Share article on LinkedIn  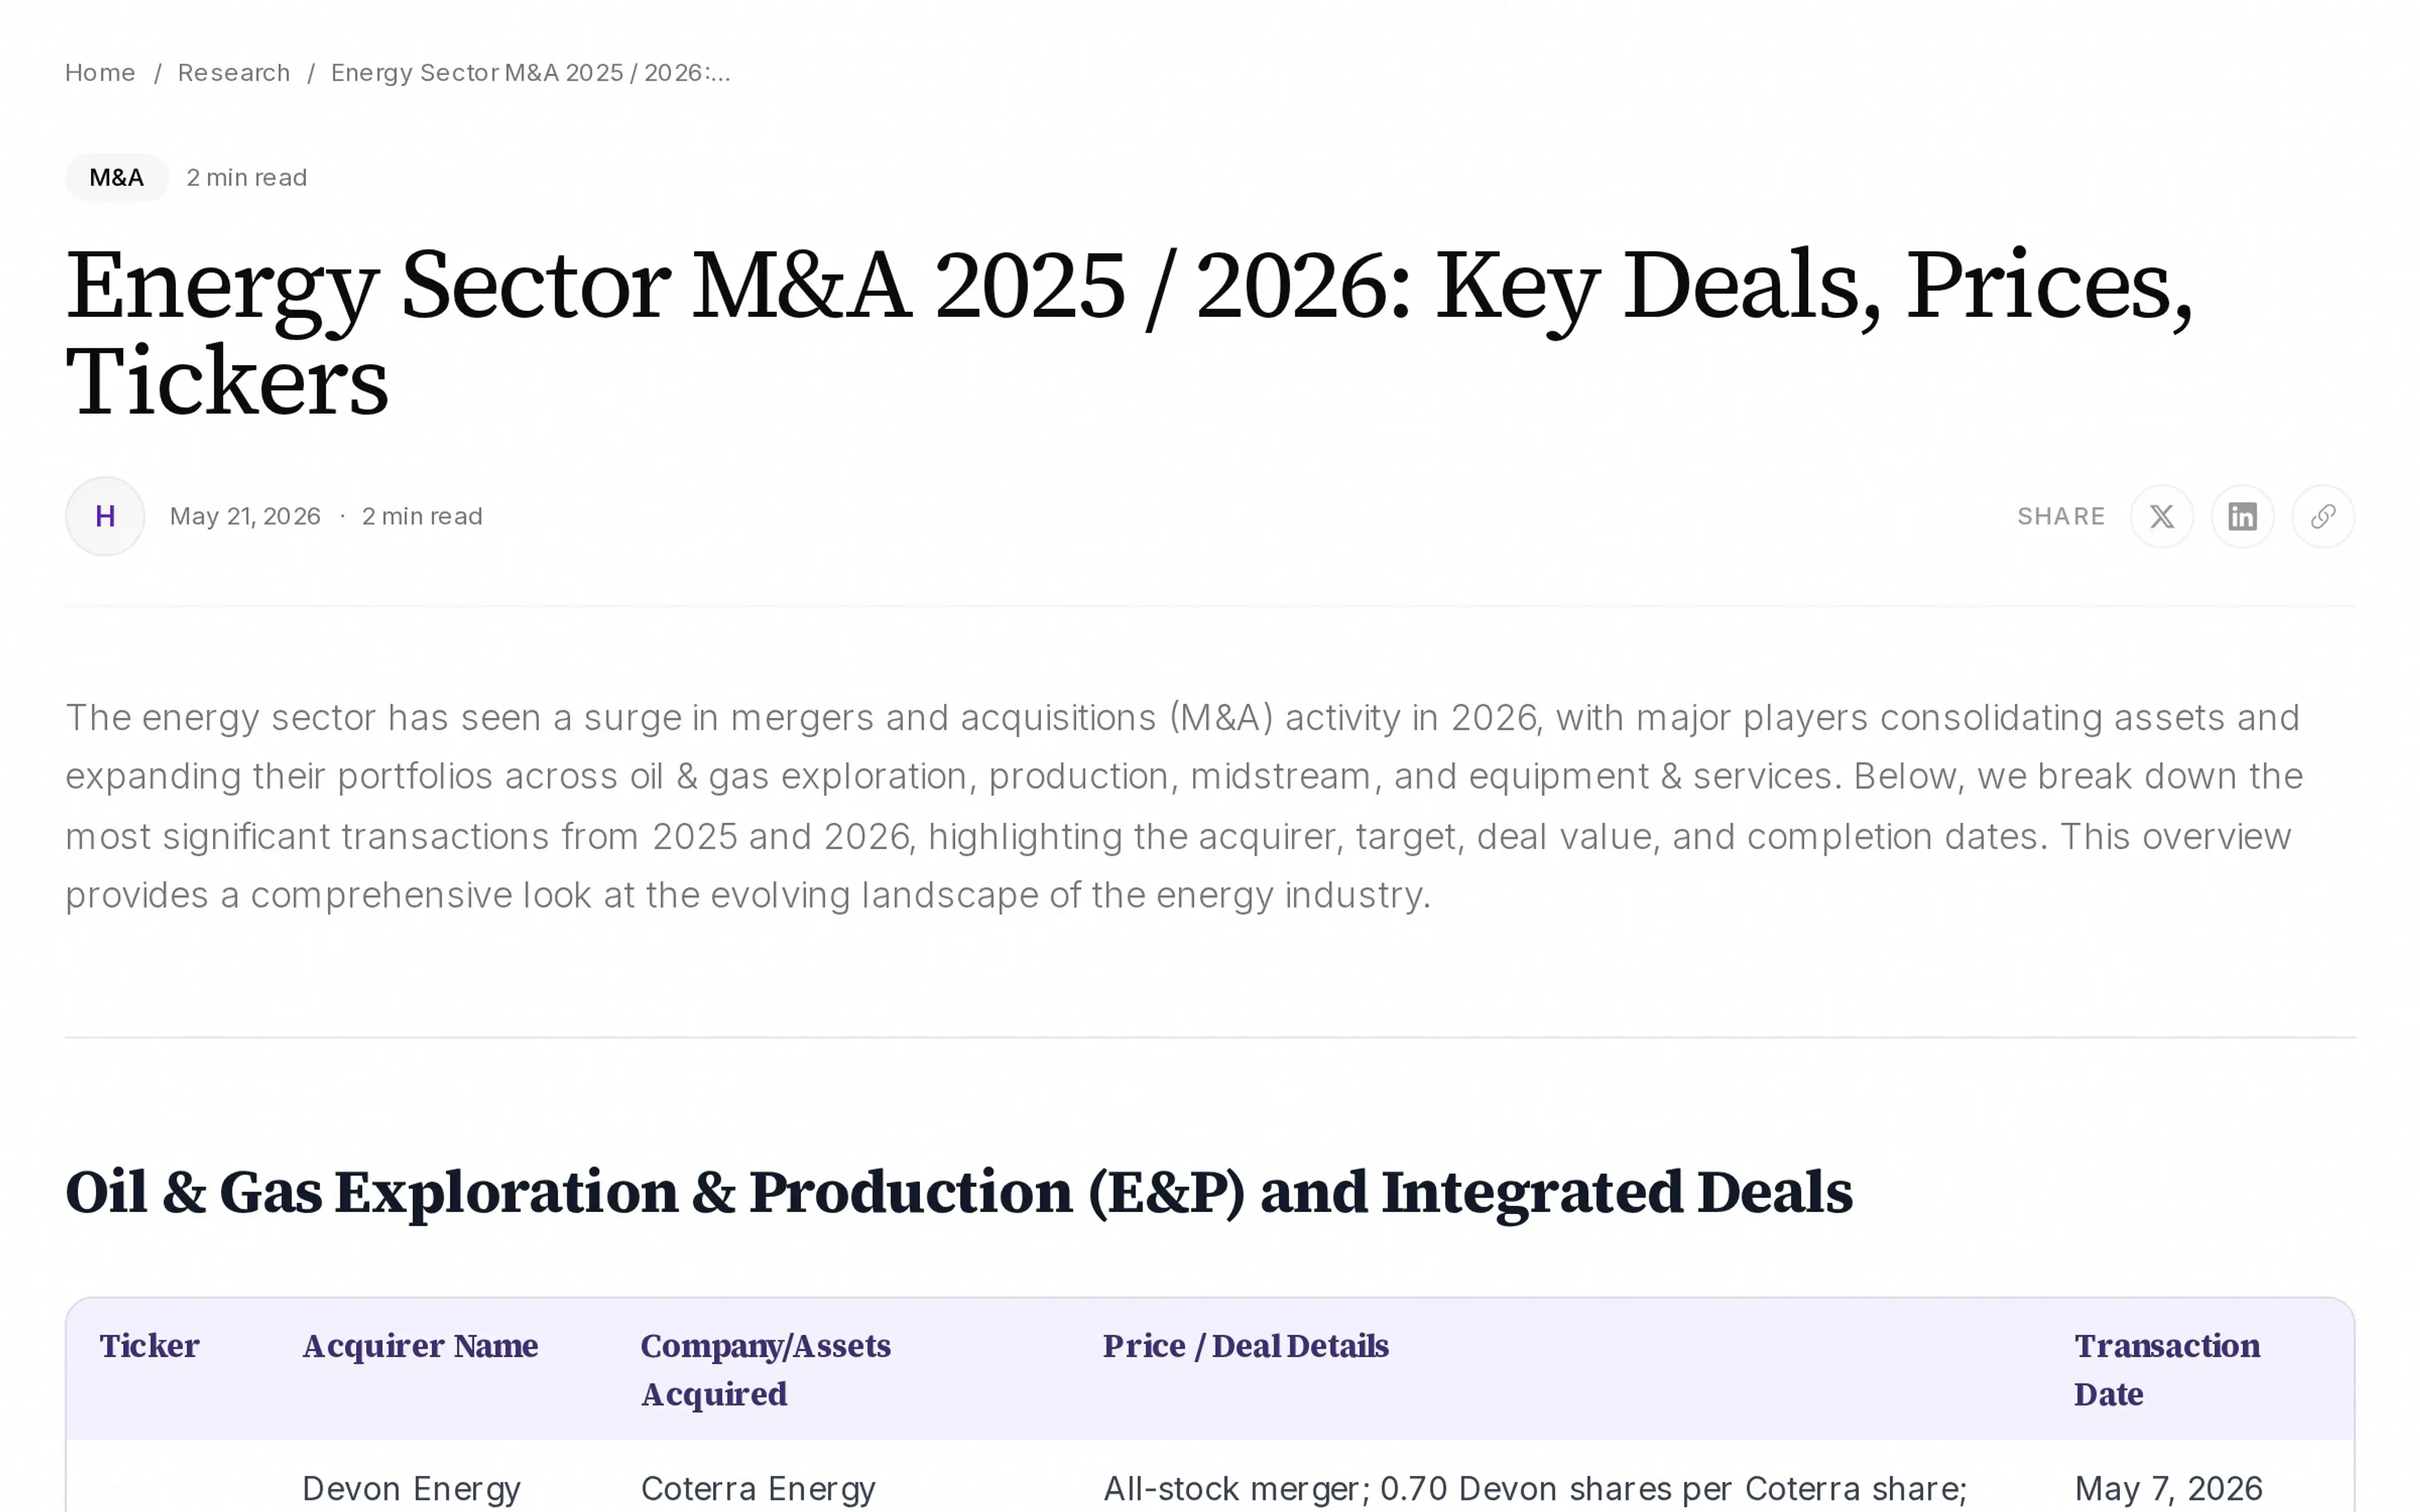click(2242, 516)
